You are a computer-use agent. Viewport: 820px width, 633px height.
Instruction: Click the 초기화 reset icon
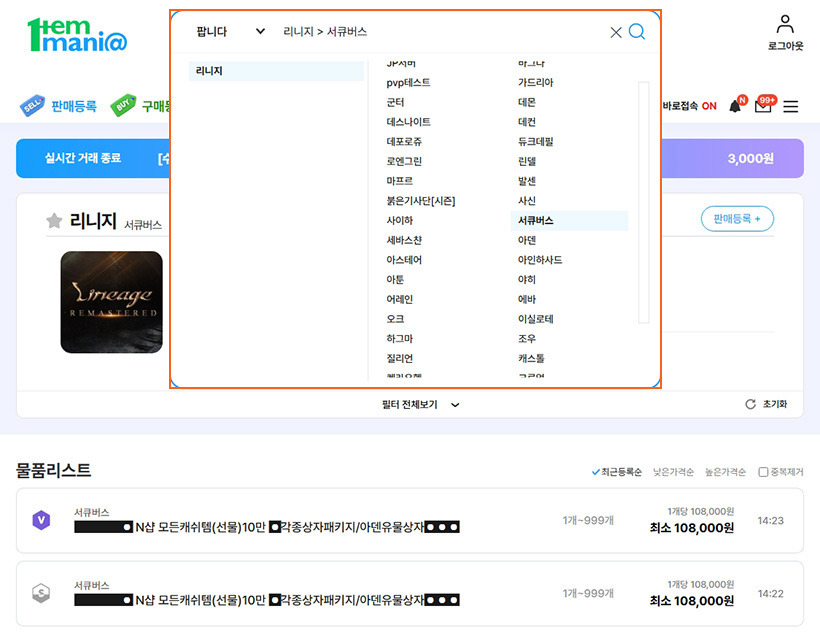(751, 404)
